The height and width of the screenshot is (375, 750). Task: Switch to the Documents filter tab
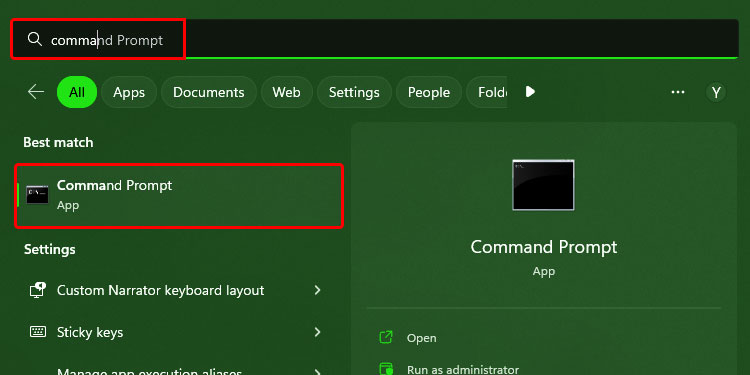click(209, 92)
